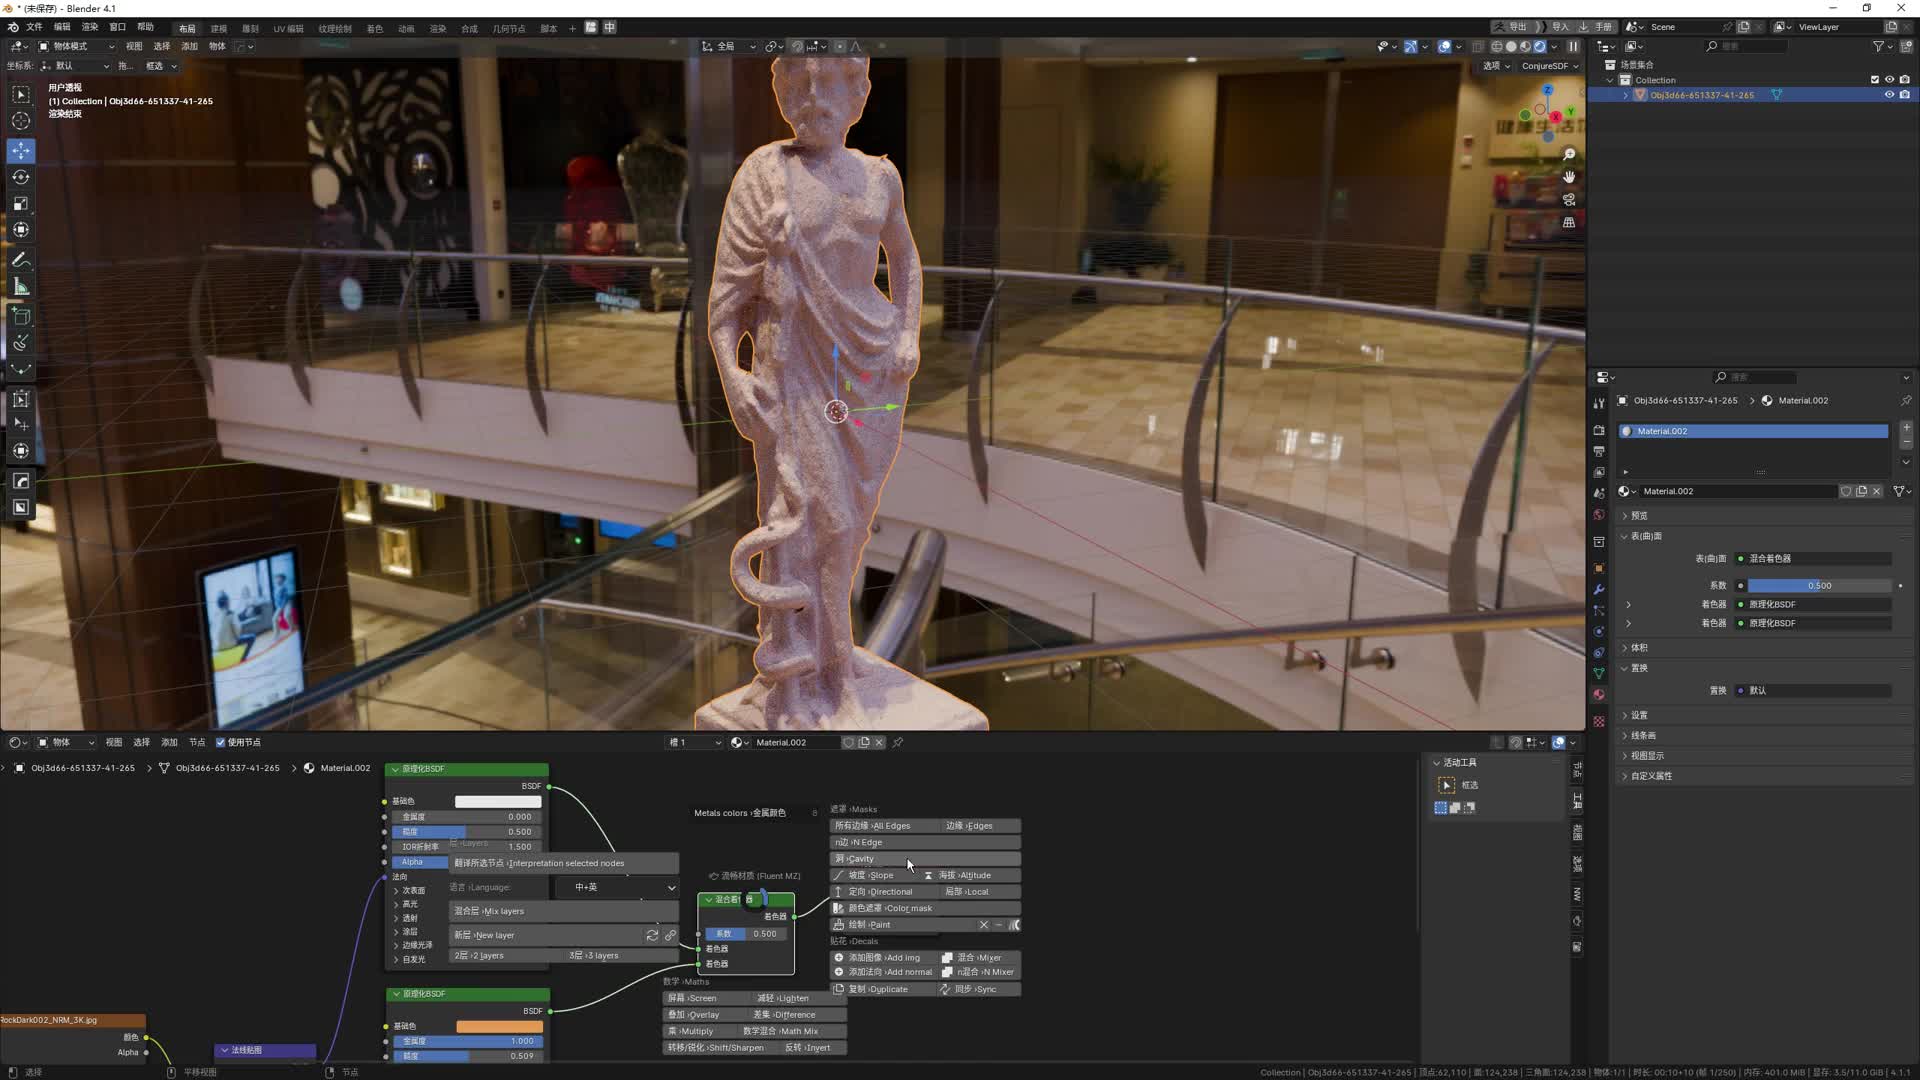The image size is (1920, 1080).
Task: Hide Obj3d66 object with eye icon
Action: point(1889,95)
